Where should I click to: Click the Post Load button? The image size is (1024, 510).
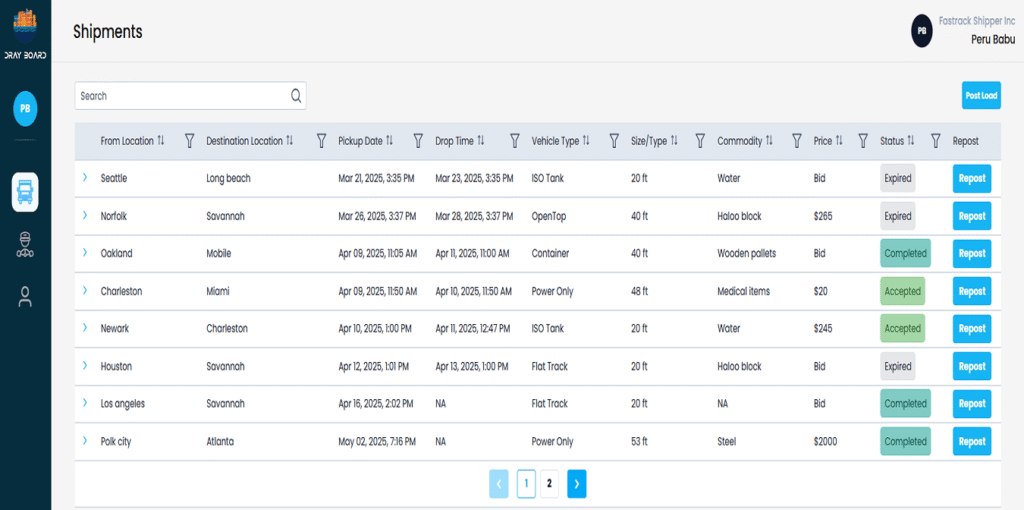tap(980, 96)
